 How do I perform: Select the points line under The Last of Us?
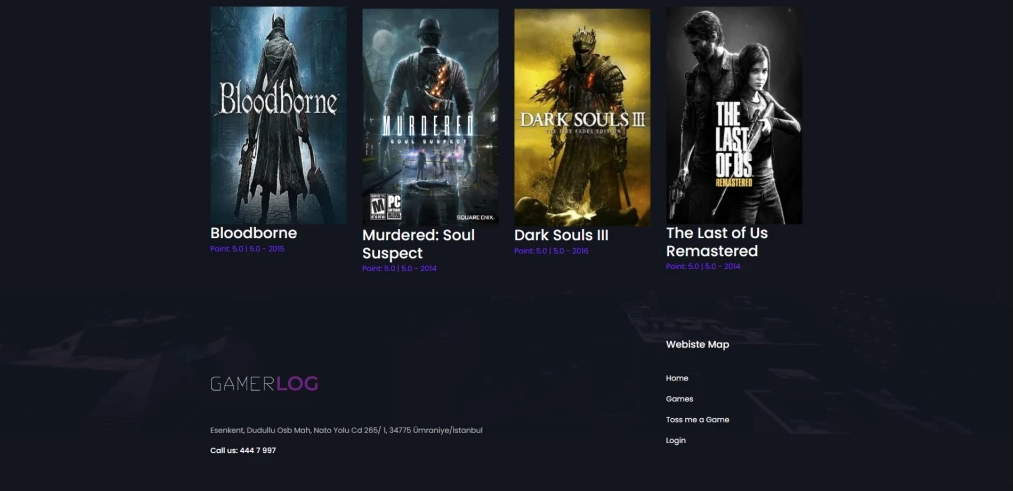pos(703,266)
